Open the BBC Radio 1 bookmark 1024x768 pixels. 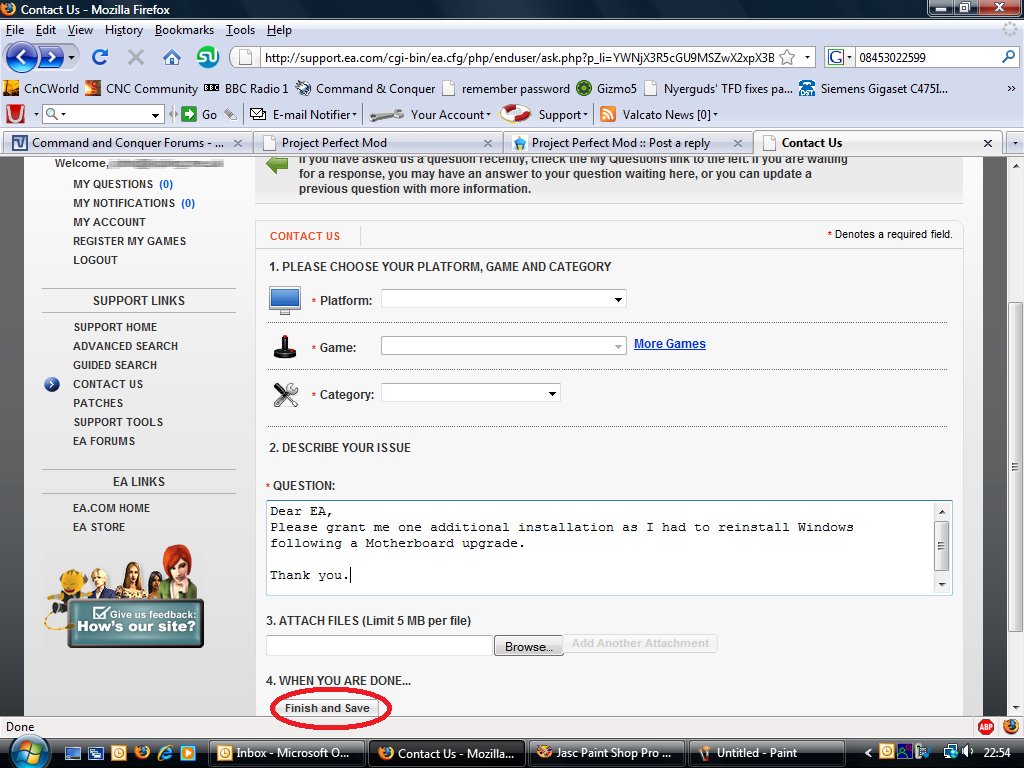tap(246, 88)
